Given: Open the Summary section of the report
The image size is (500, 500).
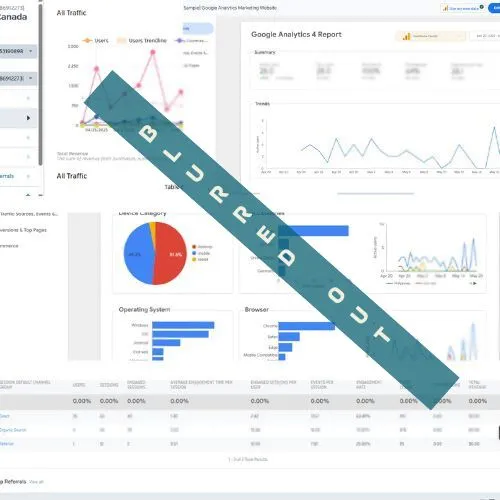Looking at the screenshot, I should point(265,52).
